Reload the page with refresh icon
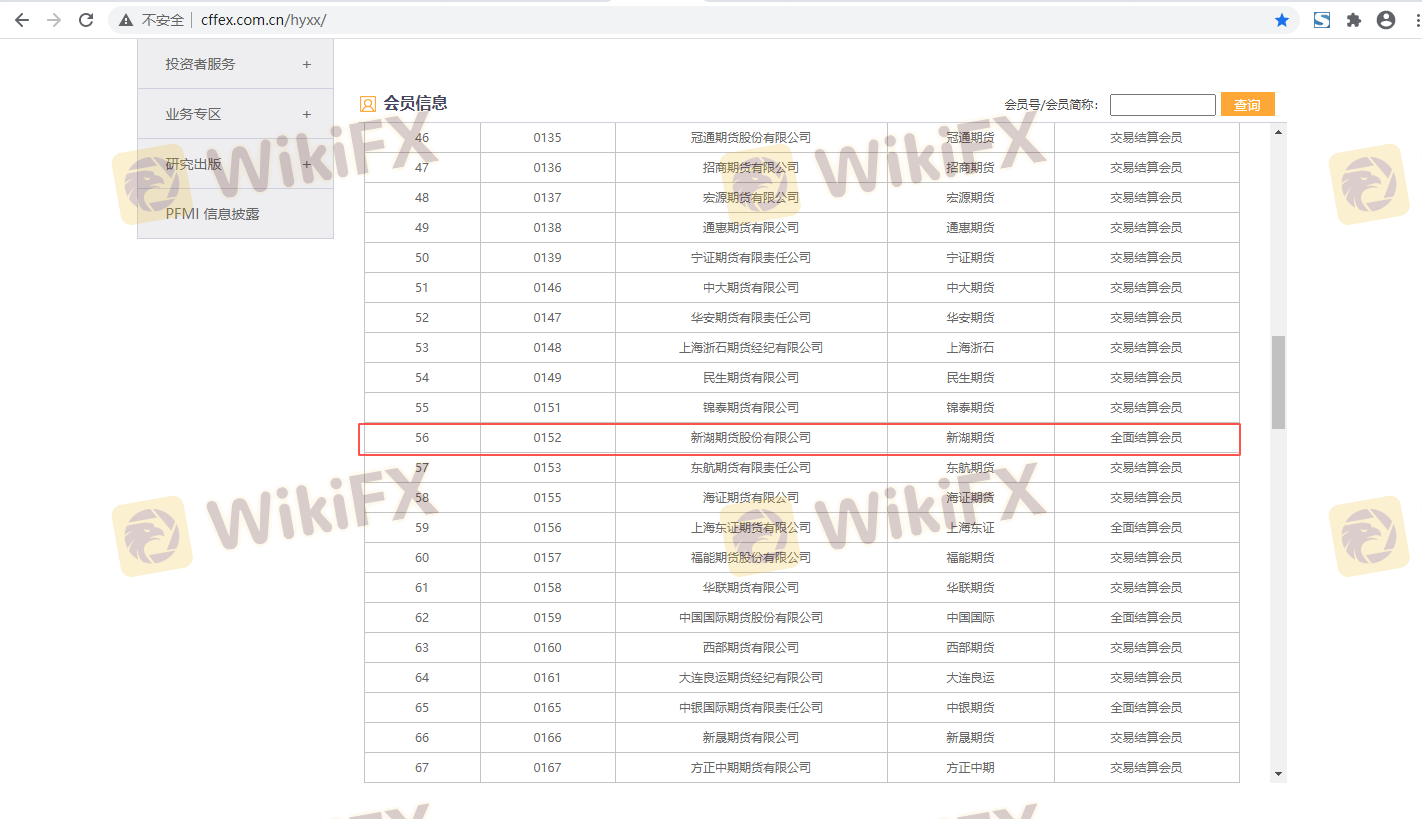This screenshot has width=1422, height=819. (x=86, y=20)
